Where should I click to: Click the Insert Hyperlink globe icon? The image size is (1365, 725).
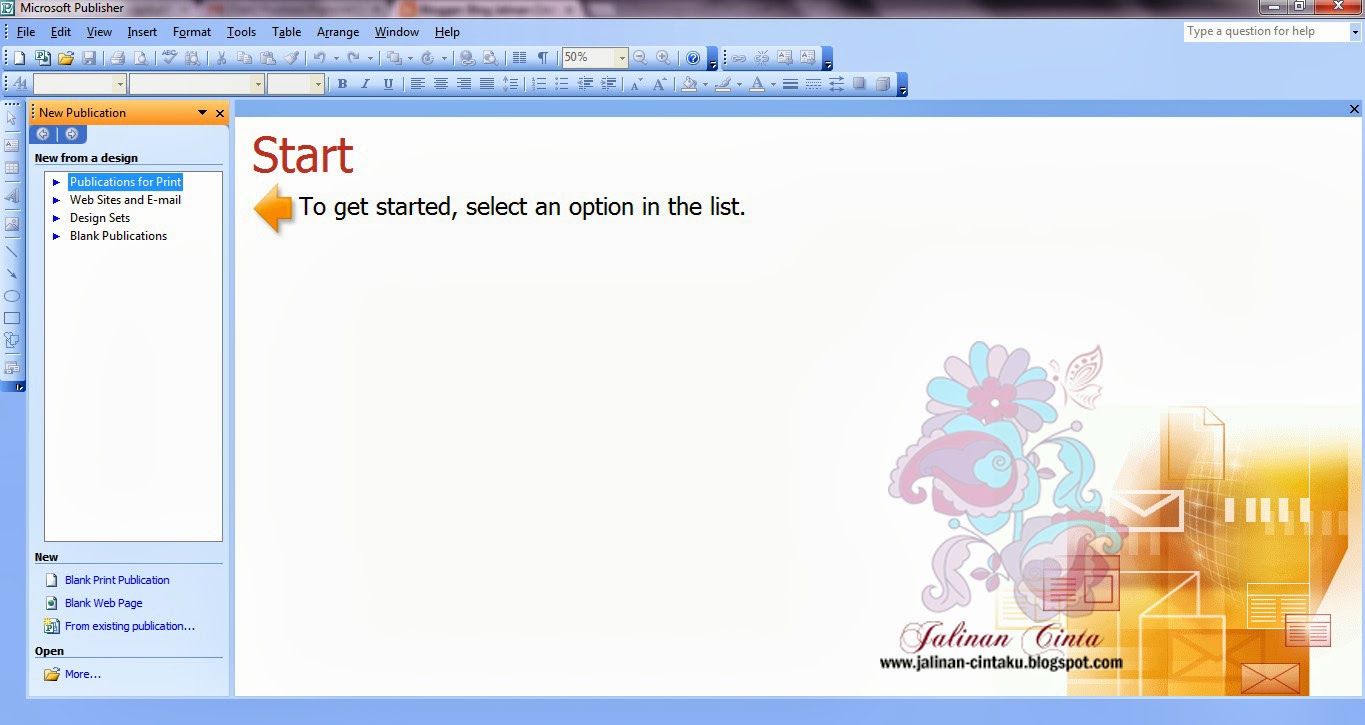point(466,58)
